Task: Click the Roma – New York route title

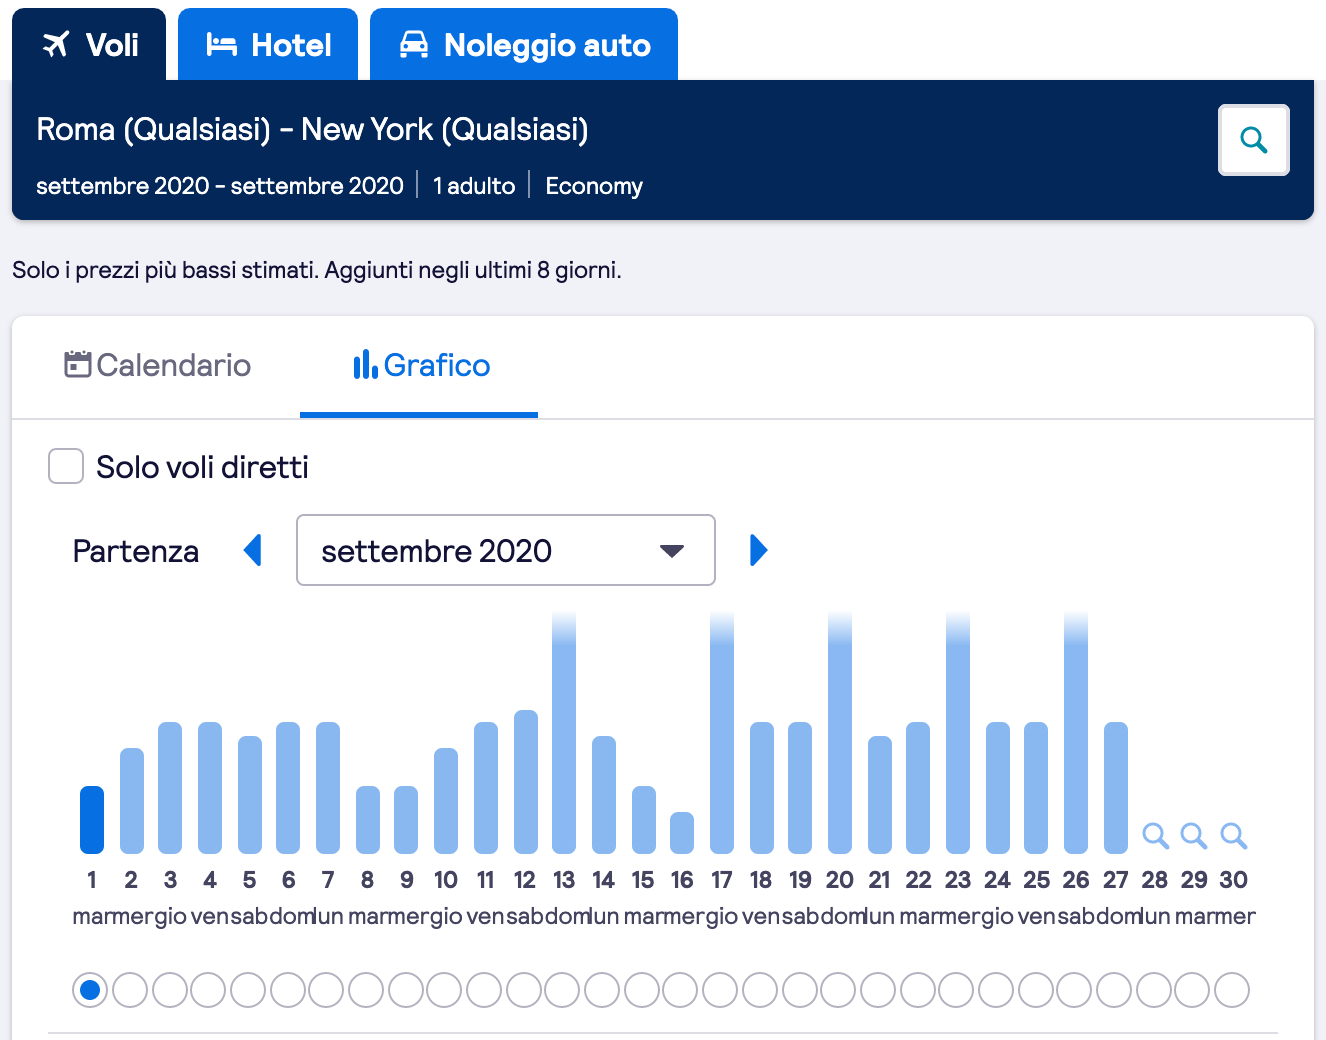Action: coord(312,129)
